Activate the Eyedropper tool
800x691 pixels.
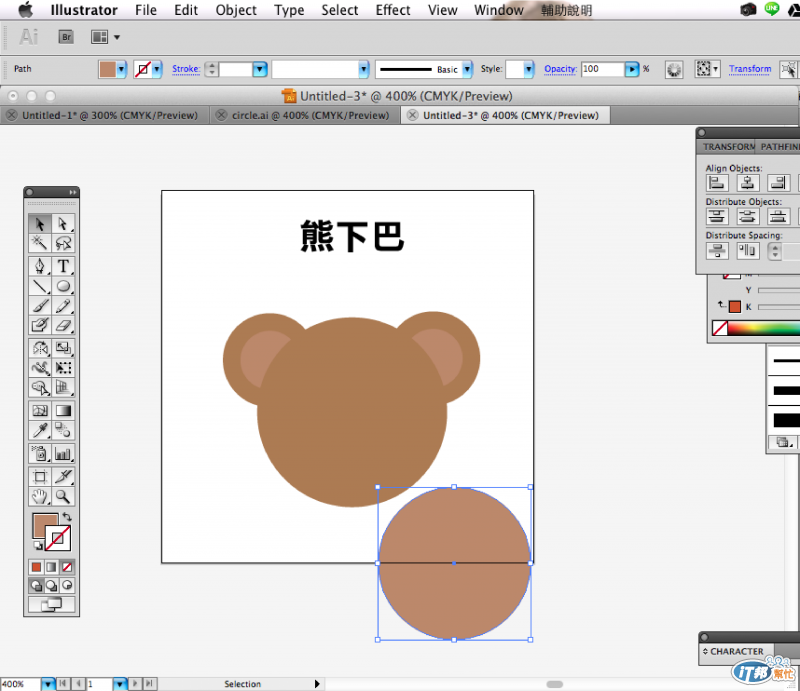tap(40, 430)
